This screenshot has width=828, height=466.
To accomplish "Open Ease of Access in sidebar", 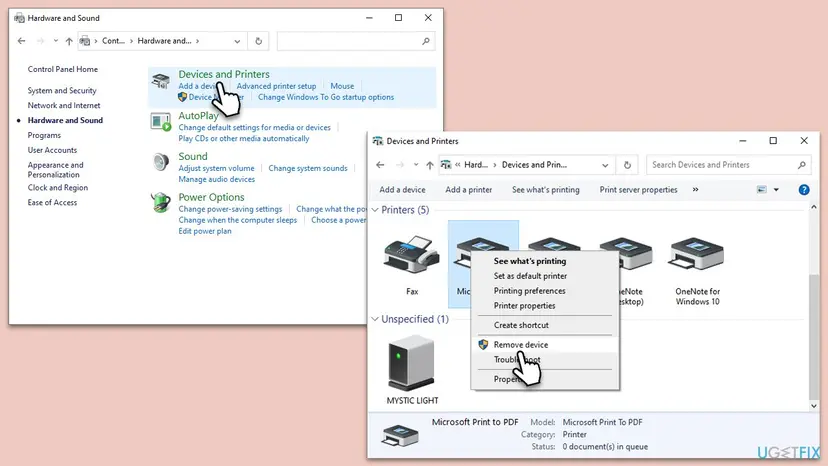I will tap(52, 202).
